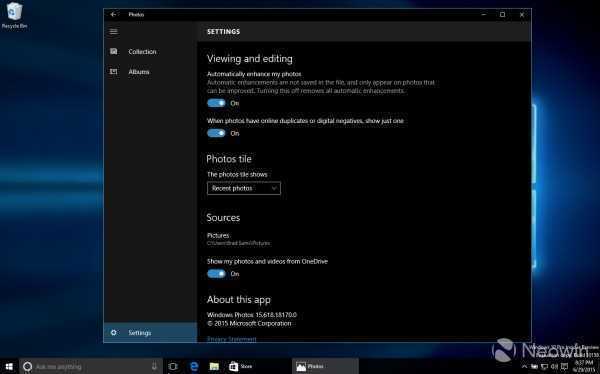600x374 pixels.
Task: Click the volume icon in system tray
Action: coord(554,367)
